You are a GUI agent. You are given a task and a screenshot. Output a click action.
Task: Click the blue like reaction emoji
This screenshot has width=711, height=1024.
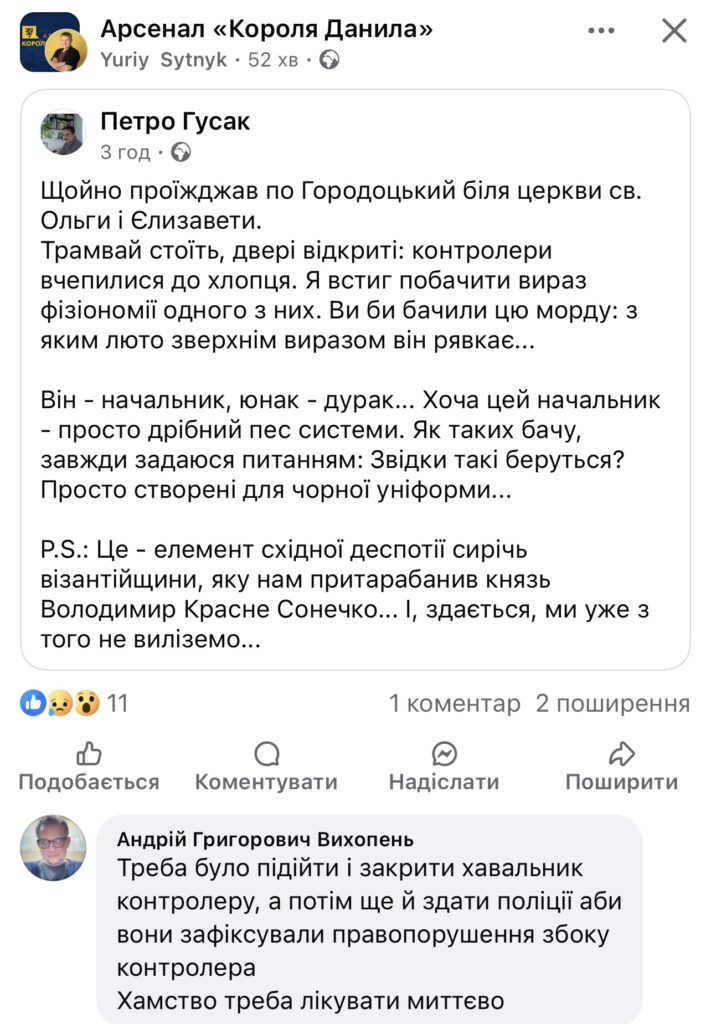(32, 704)
